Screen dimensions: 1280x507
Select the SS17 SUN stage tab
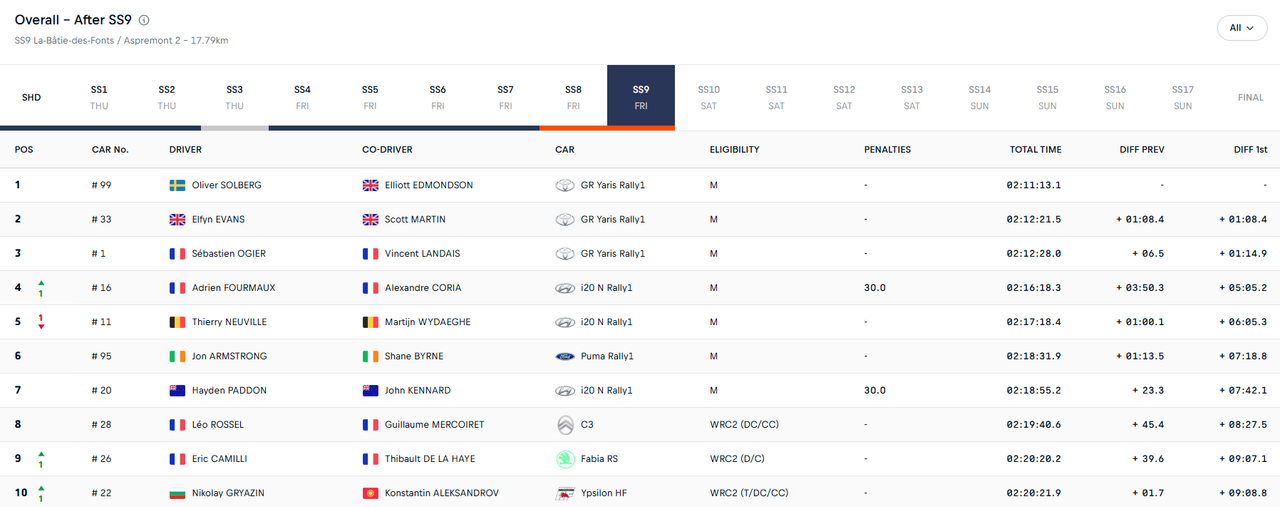click(x=1183, y=98)
